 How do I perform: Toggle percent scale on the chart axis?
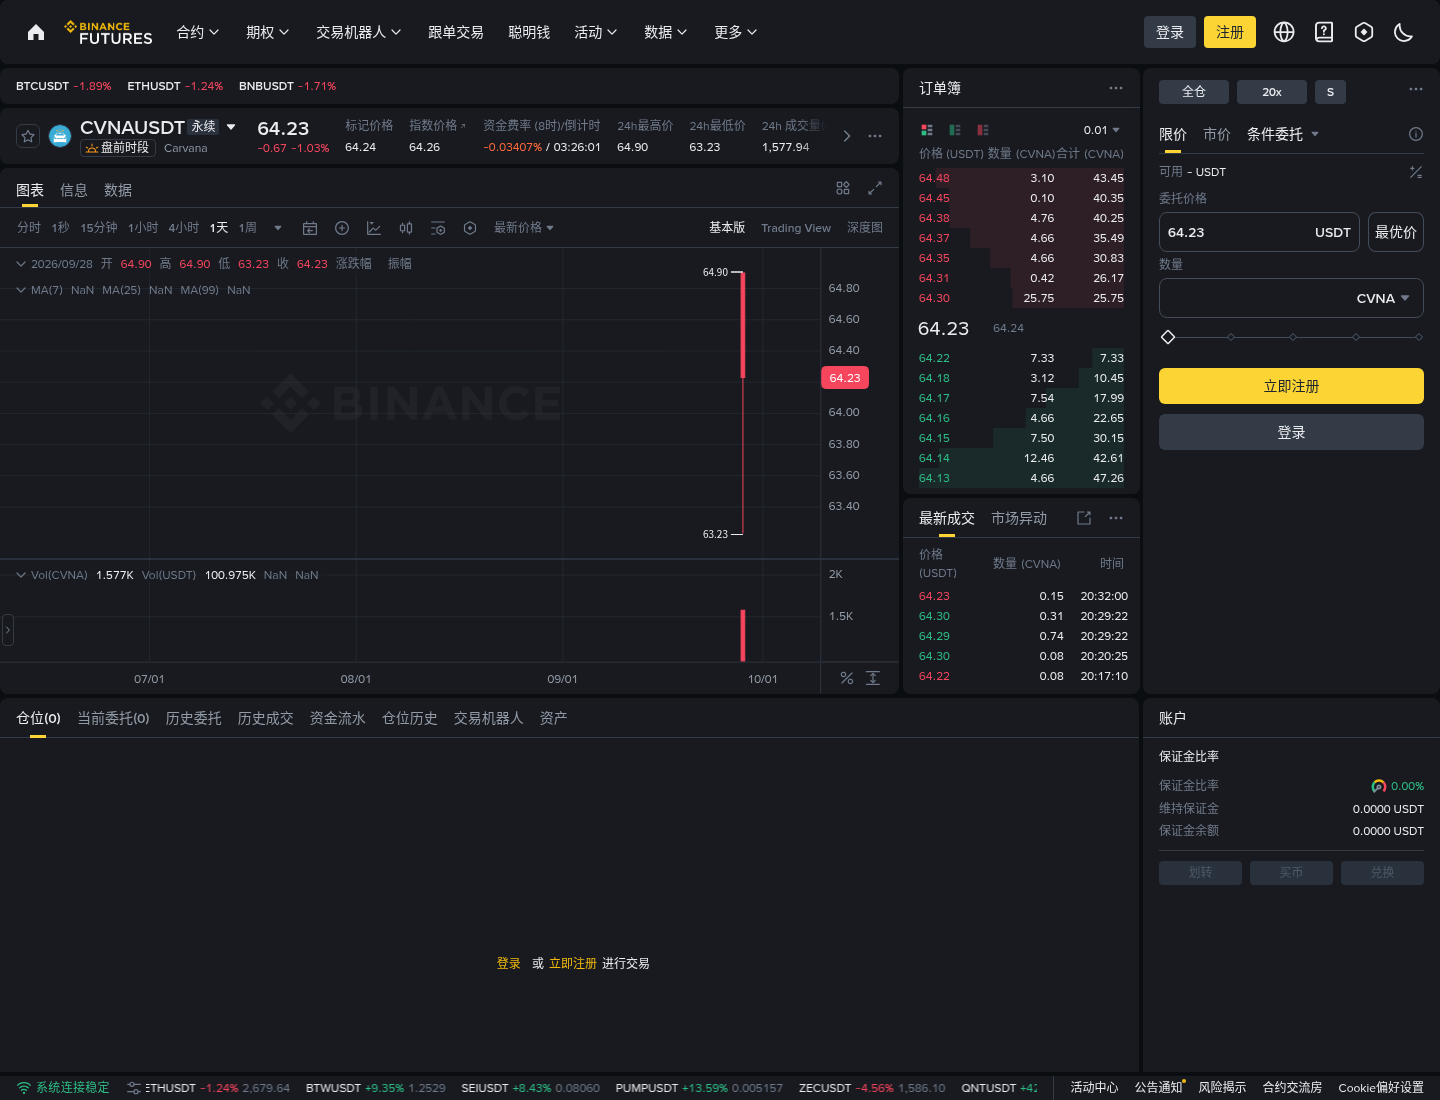[847, 678]
